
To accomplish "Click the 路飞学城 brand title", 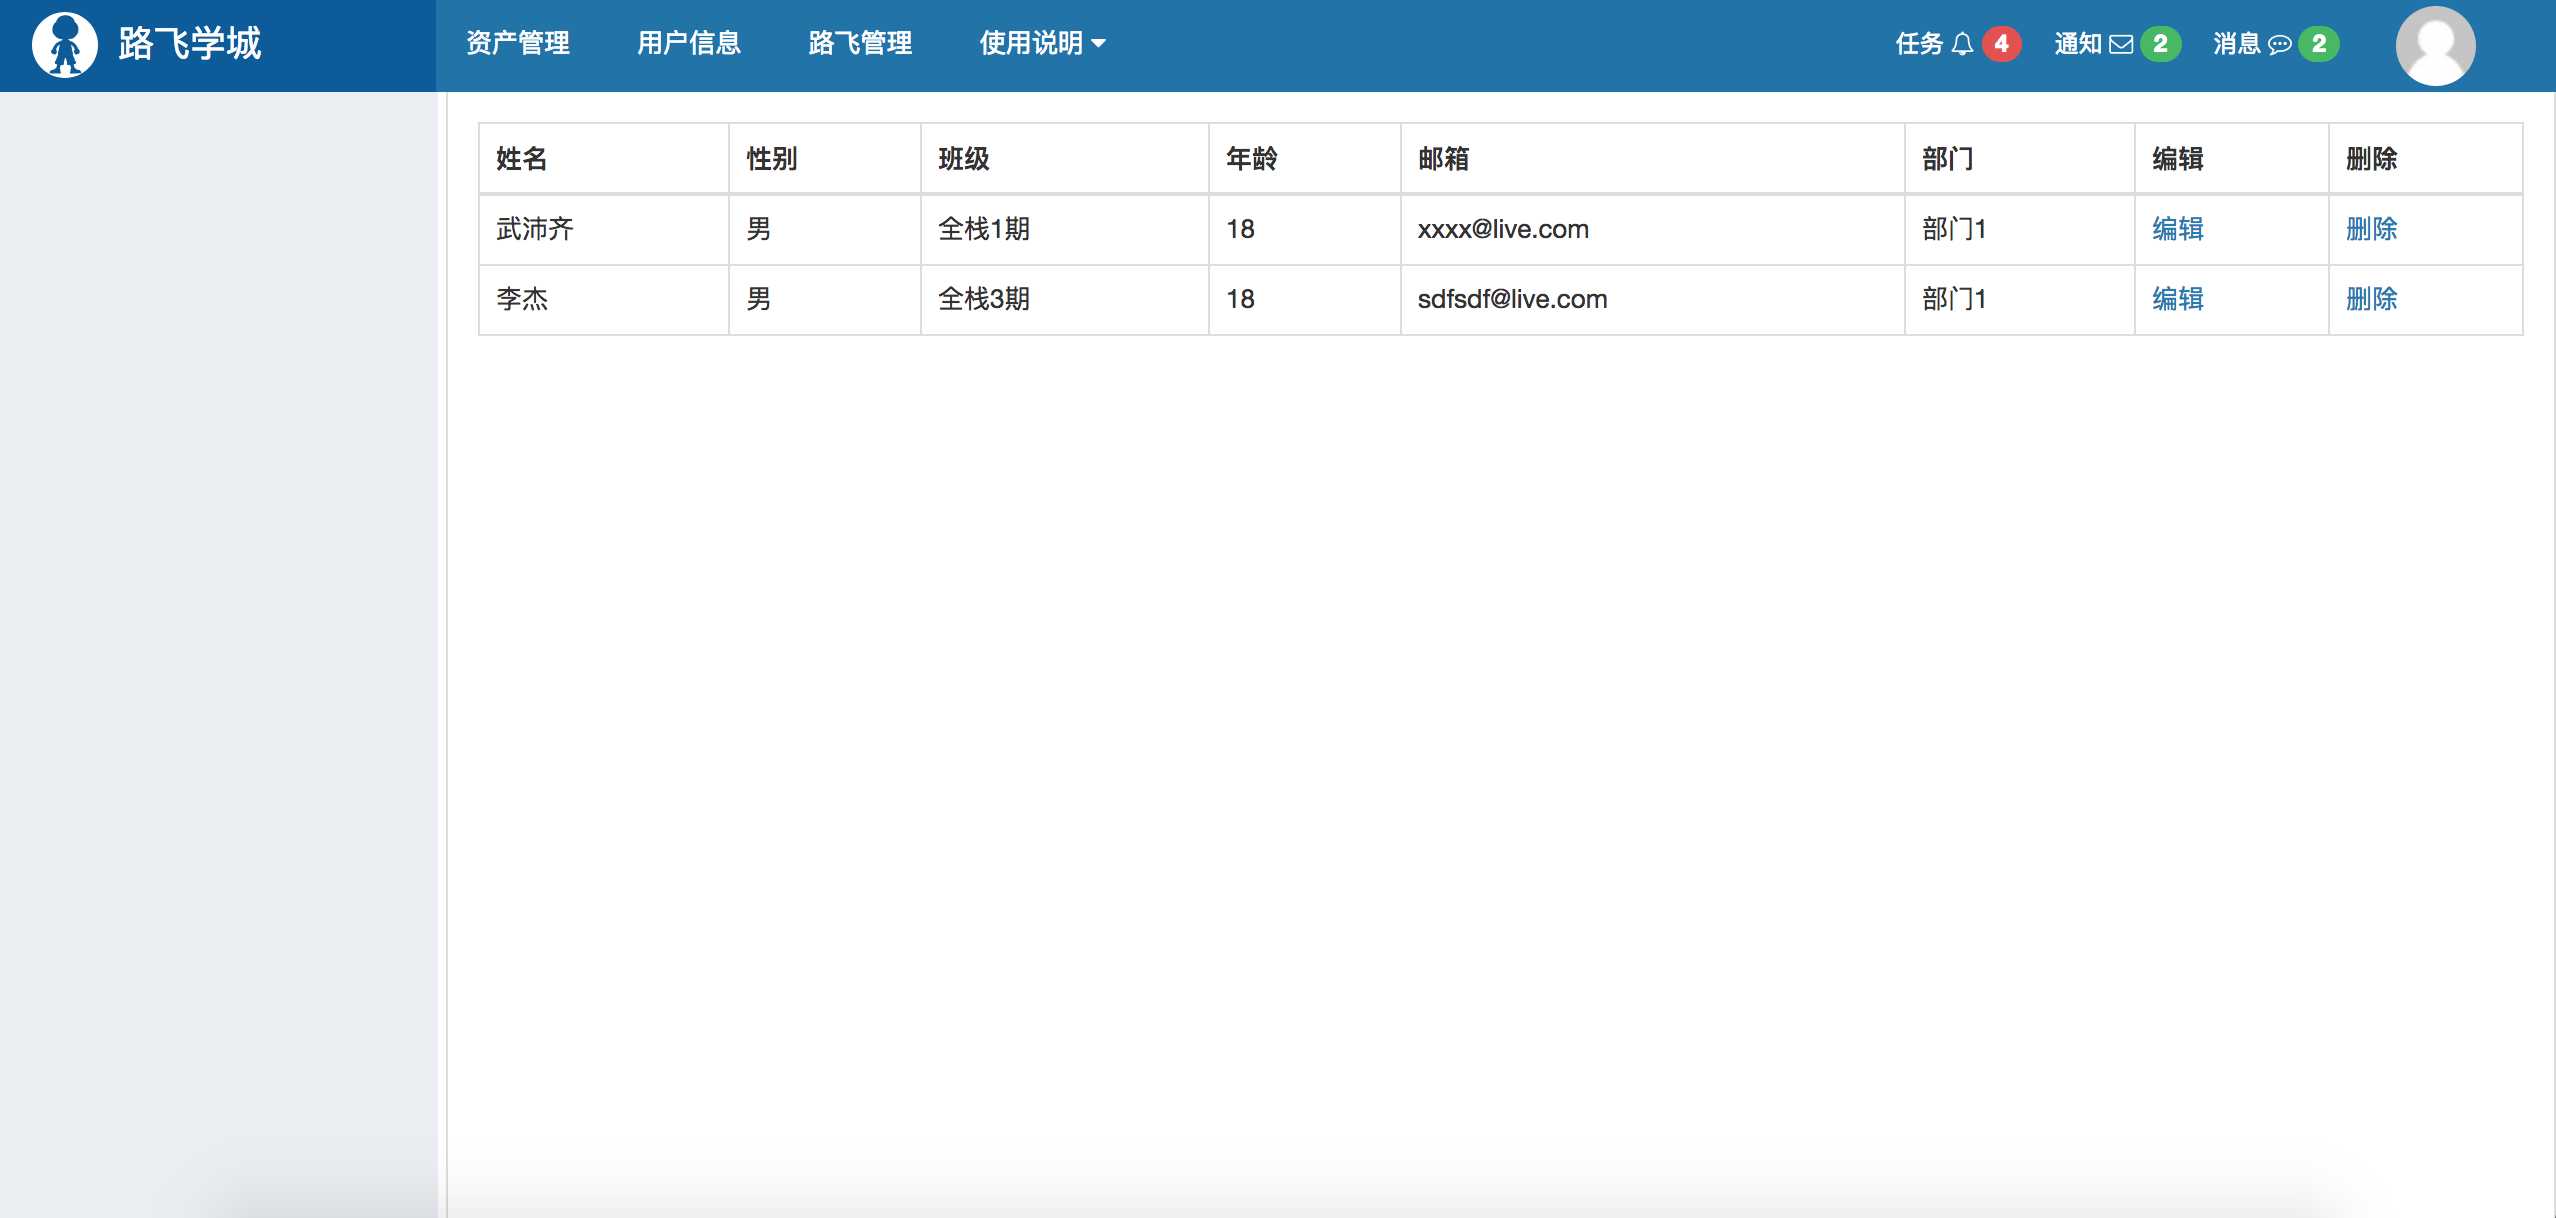I will tap(190, 43).
